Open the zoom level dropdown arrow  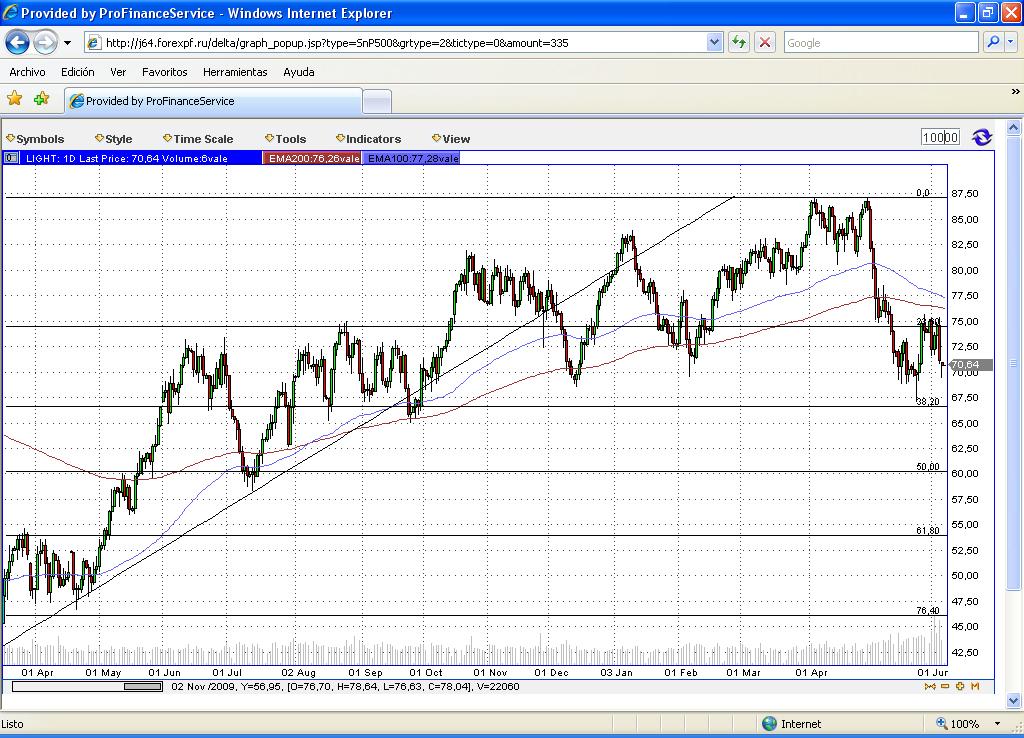997,724
